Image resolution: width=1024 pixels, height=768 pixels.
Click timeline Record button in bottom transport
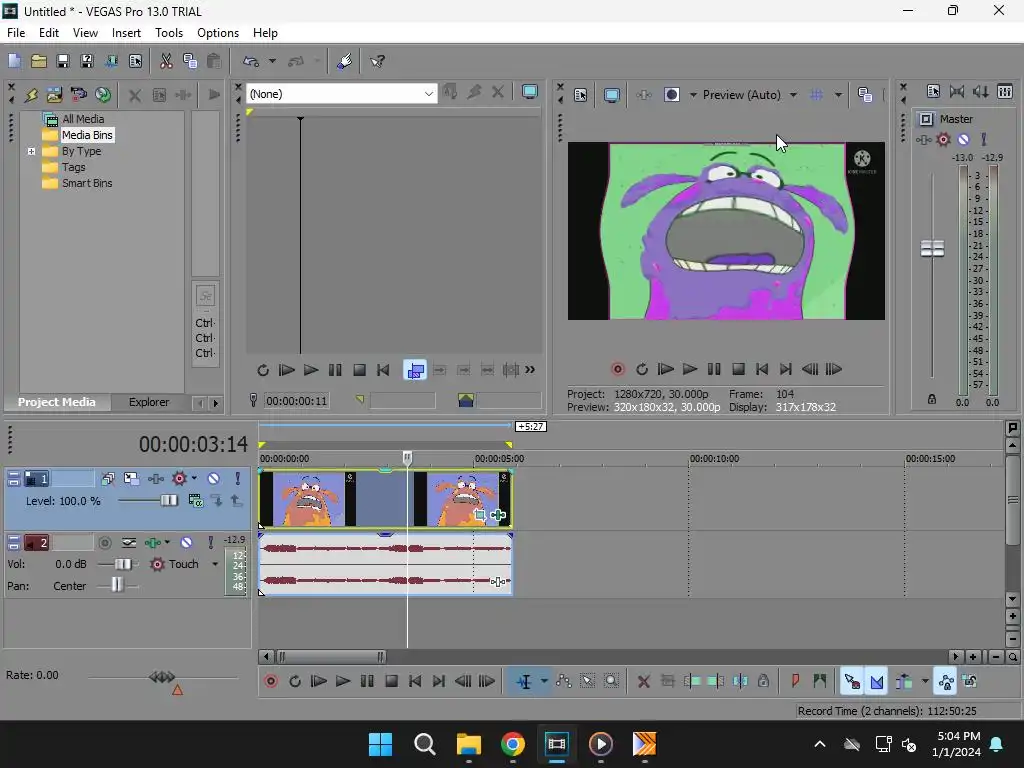[x=271, y=682]
